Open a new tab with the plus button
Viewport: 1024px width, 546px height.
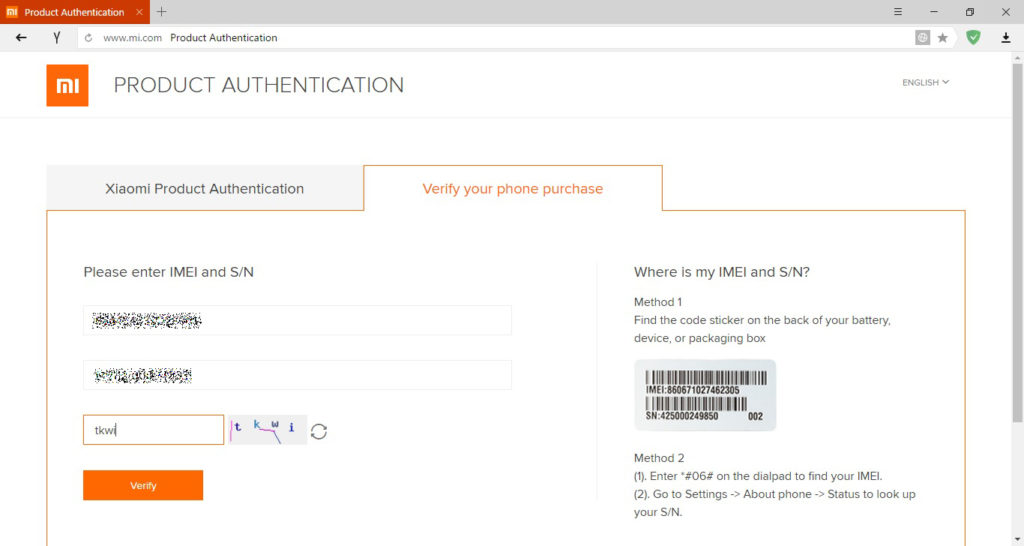point(162,12)
